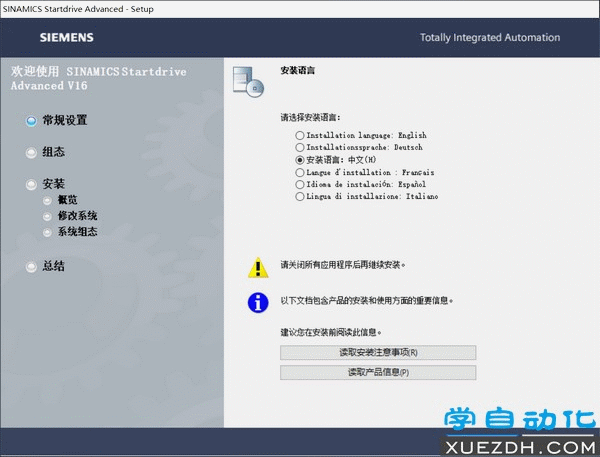Go to the 组态 step
Screen dimensions: 600x457
(45, 152)
